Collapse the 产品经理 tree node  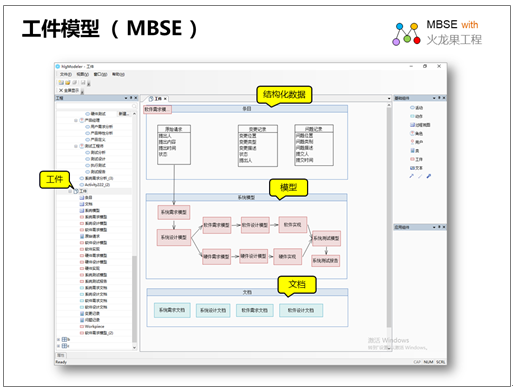click(x=76, y=120)
